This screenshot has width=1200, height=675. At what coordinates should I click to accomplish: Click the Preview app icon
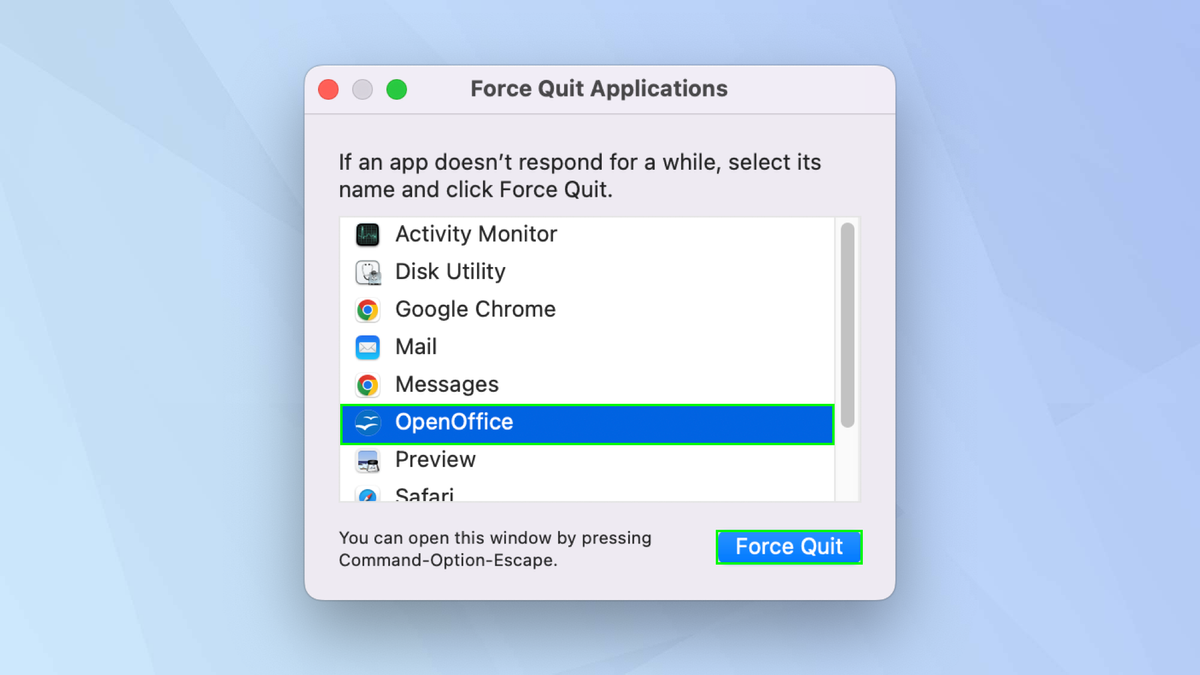click(367, 460)
